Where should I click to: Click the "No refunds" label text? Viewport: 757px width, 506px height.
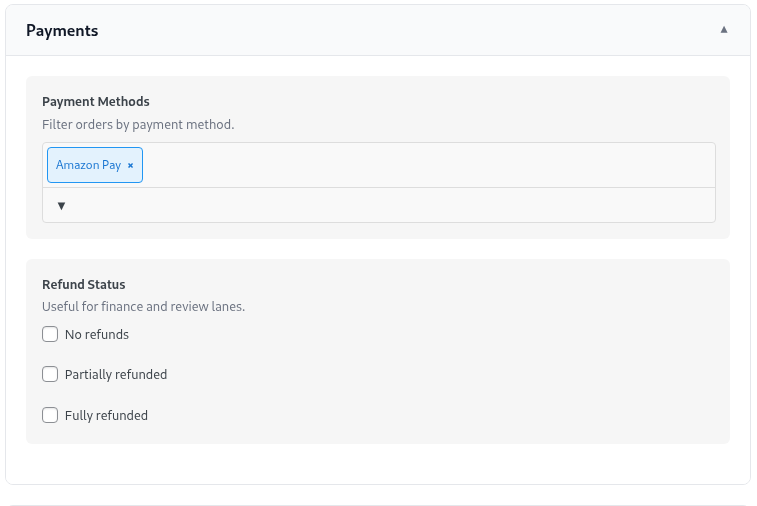coord(97,335)
